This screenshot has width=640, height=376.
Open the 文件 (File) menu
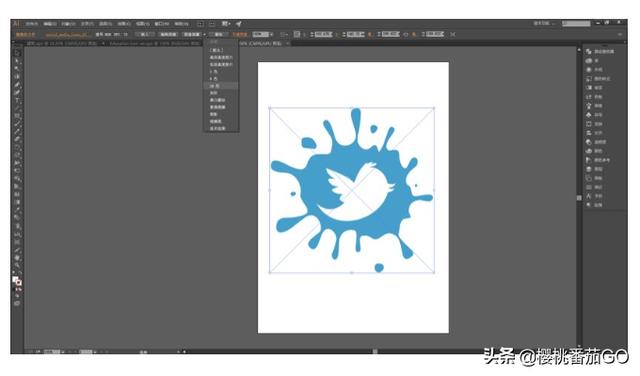point(31,24)
